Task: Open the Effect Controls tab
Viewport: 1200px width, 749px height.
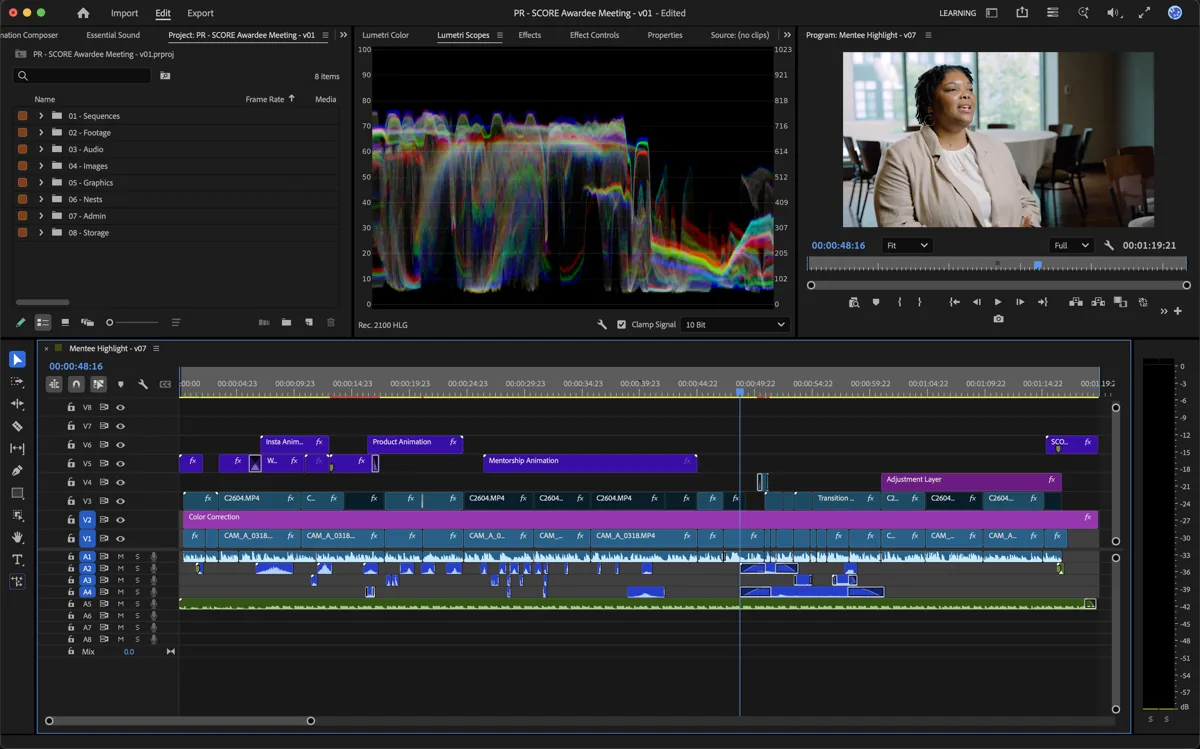Action: (594, 35)
